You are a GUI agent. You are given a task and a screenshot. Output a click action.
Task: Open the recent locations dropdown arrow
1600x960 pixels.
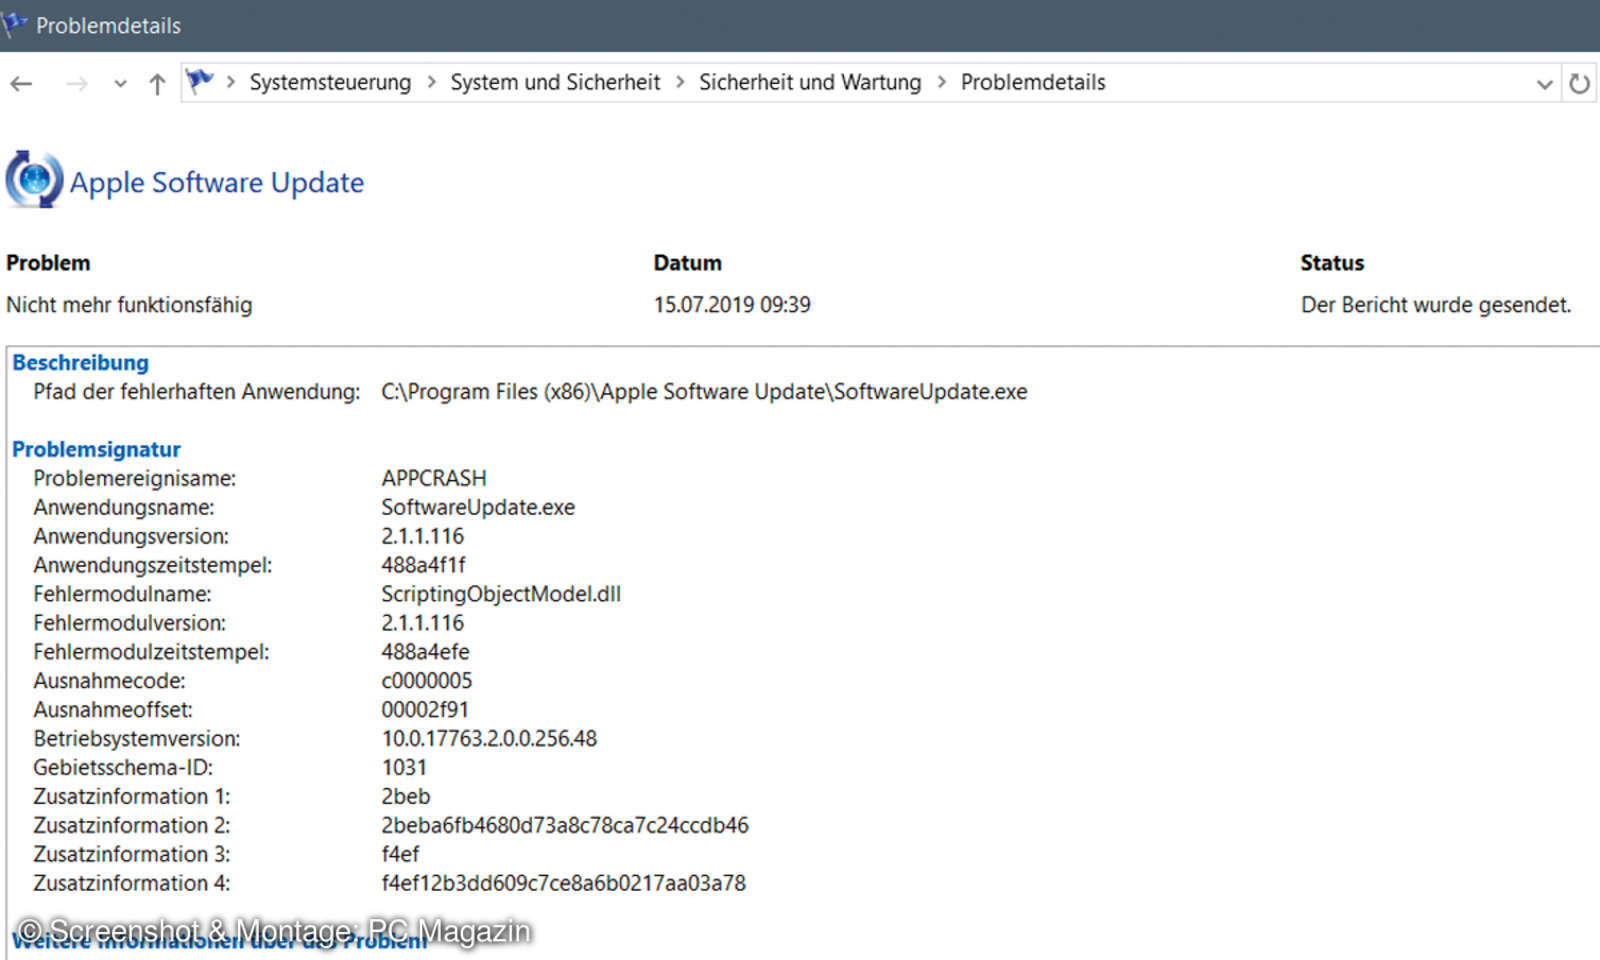point(120,84)
